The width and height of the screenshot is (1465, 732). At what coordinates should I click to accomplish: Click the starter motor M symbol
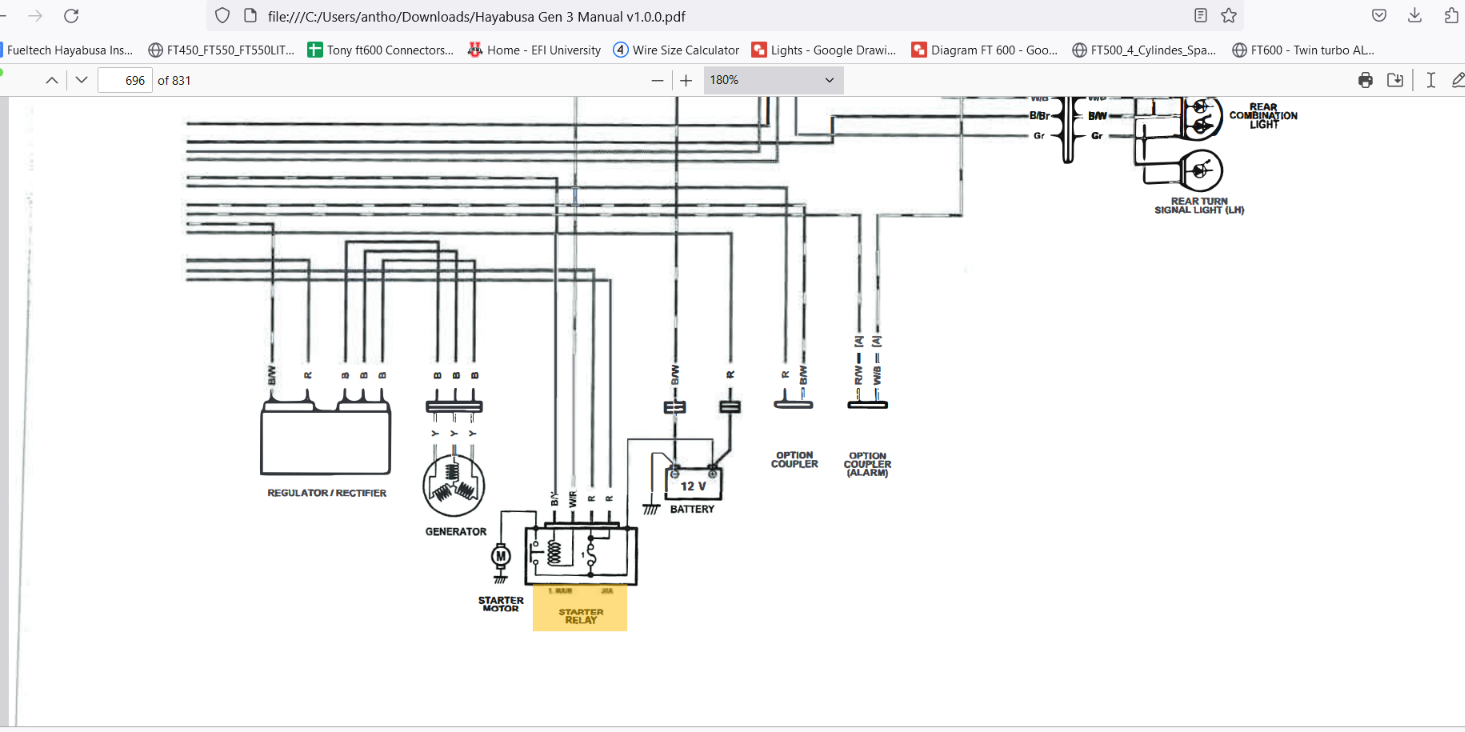[x=501, y=555]
